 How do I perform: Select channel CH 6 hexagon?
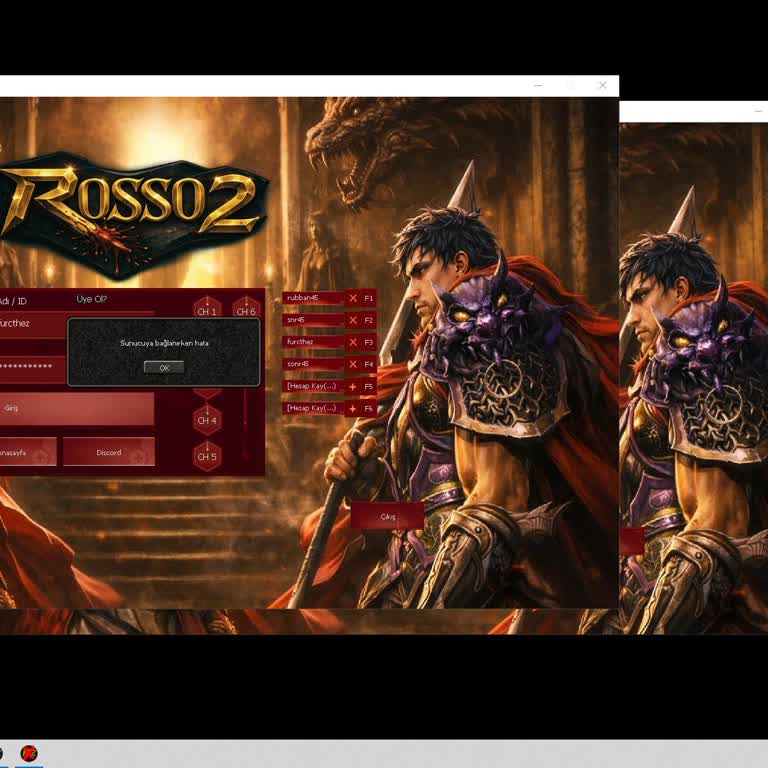pyautogui.click(x=246, y=308)
